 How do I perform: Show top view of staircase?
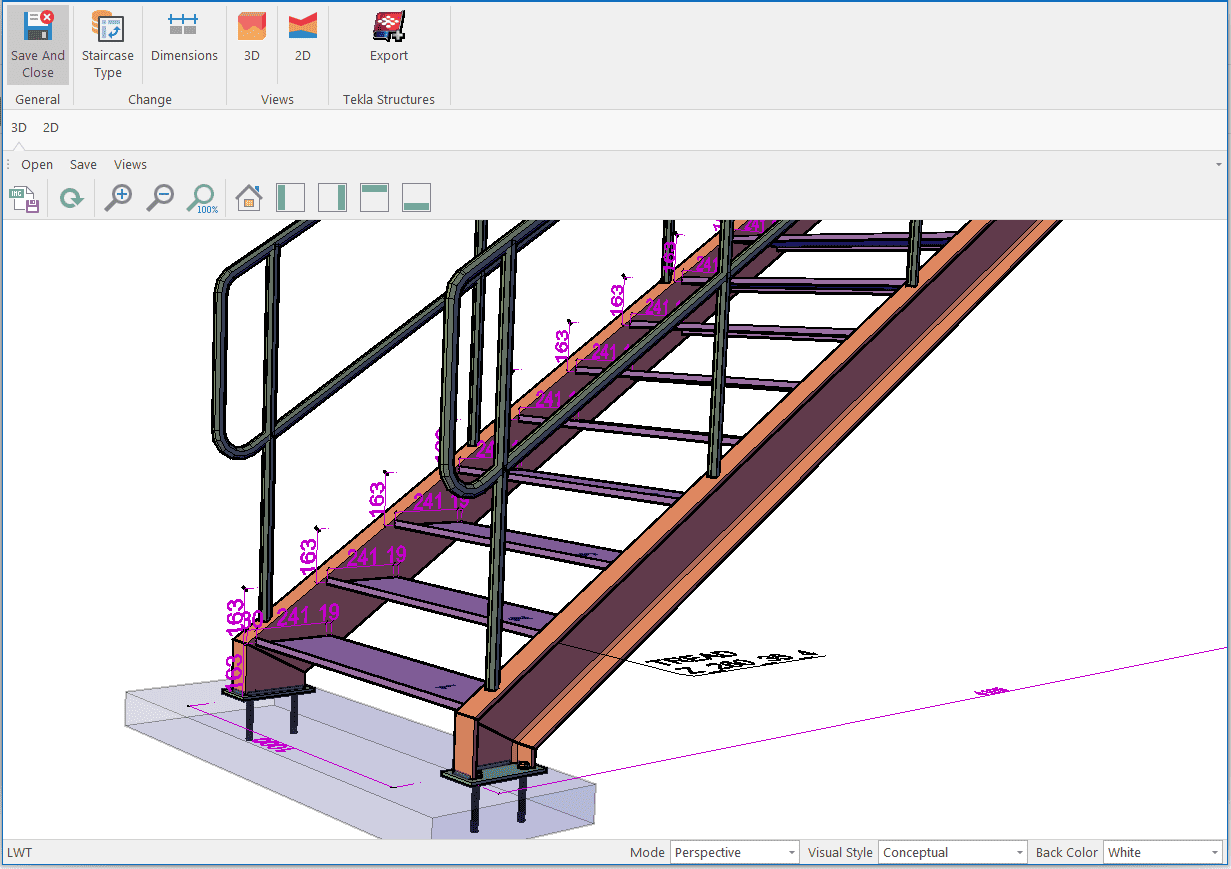pyautogui.click(x=374, y=198)
